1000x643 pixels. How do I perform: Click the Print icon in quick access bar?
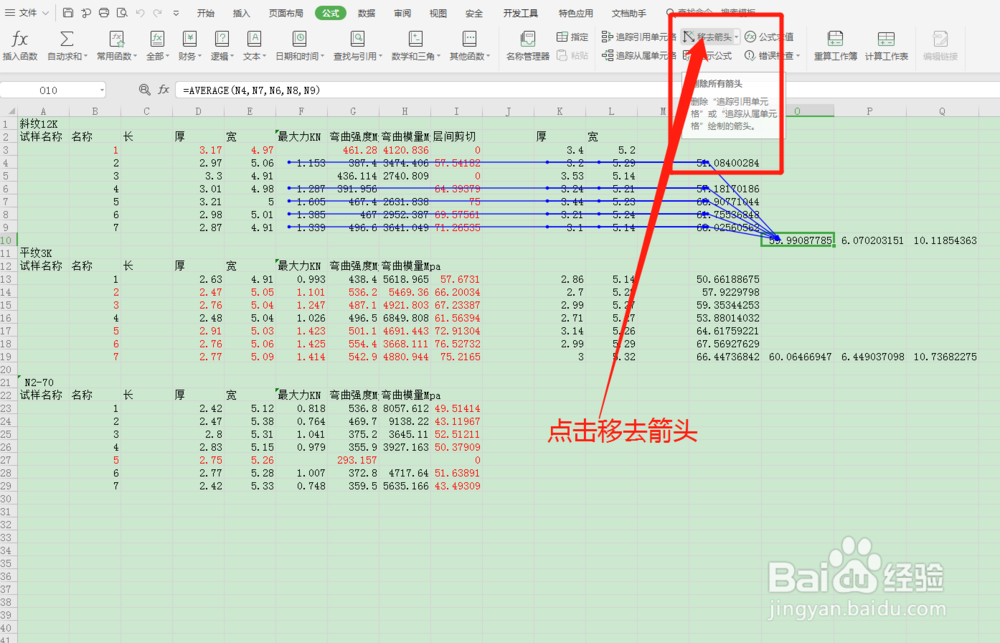103,13
